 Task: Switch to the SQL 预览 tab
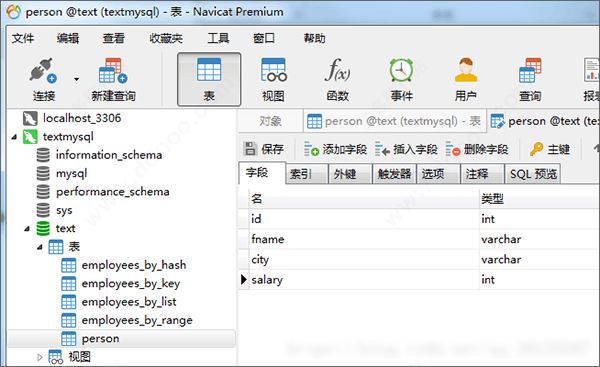(533, 174)
